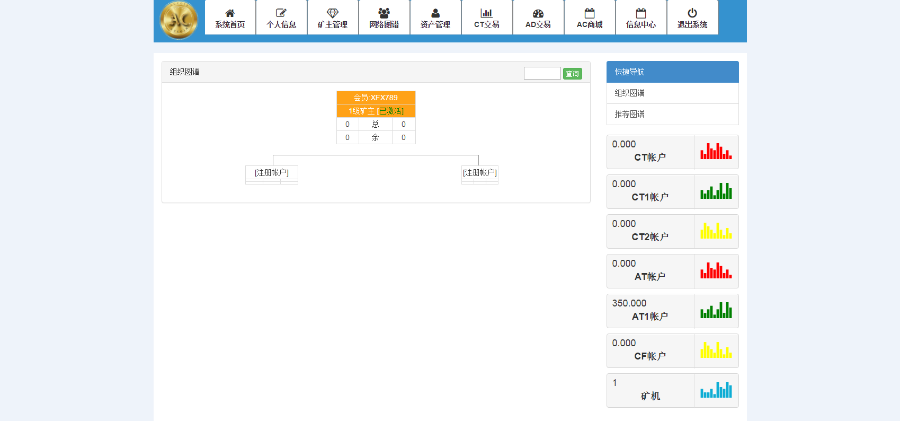Click the green bar chart beside CT1帐户

pos(716,191)
